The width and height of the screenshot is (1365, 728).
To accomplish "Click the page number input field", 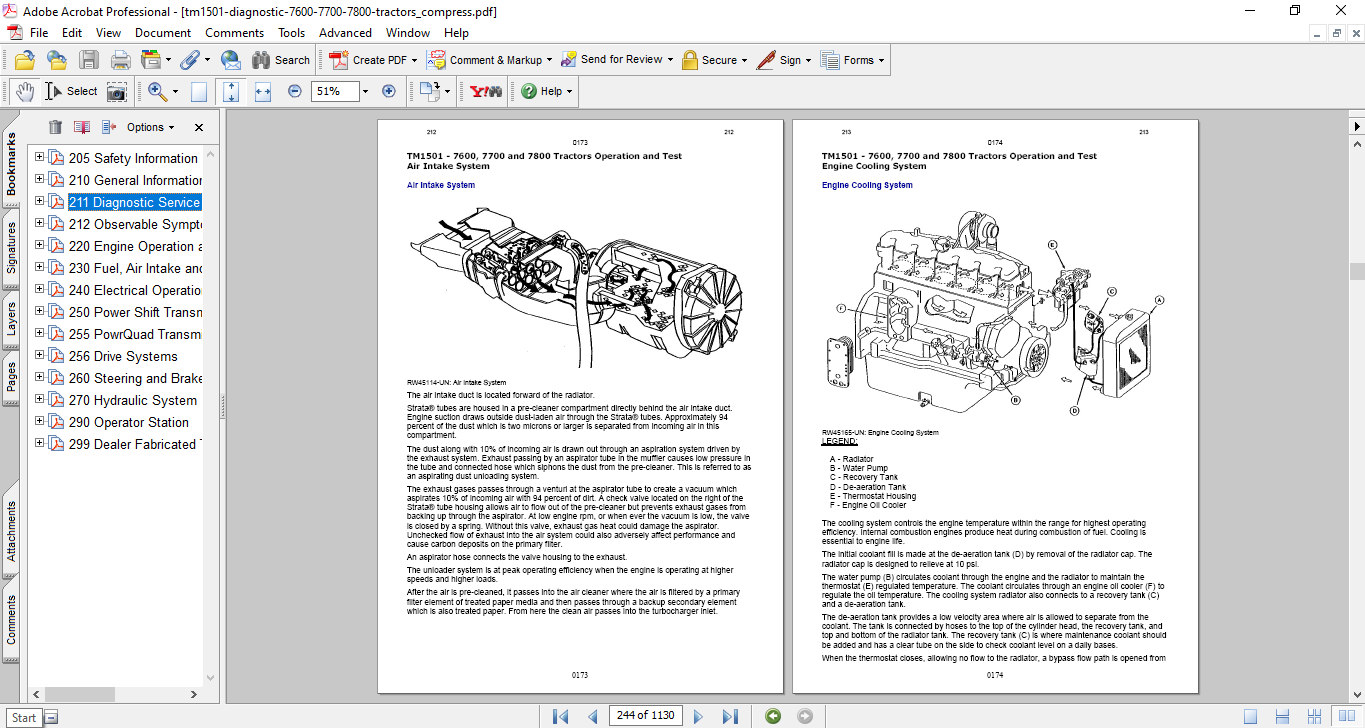I will [x=645, y=716].
